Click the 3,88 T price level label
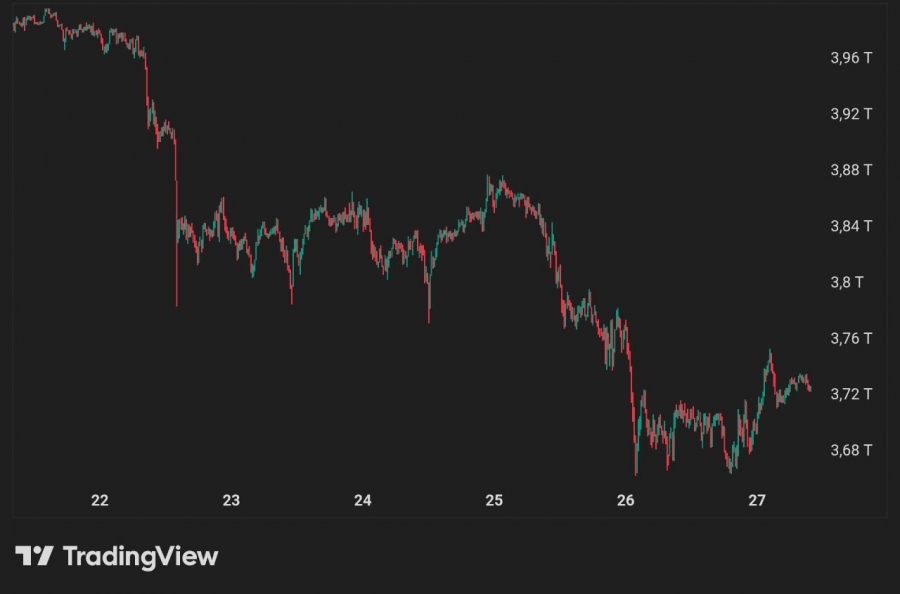900x594 pixels. coord(851,170)
